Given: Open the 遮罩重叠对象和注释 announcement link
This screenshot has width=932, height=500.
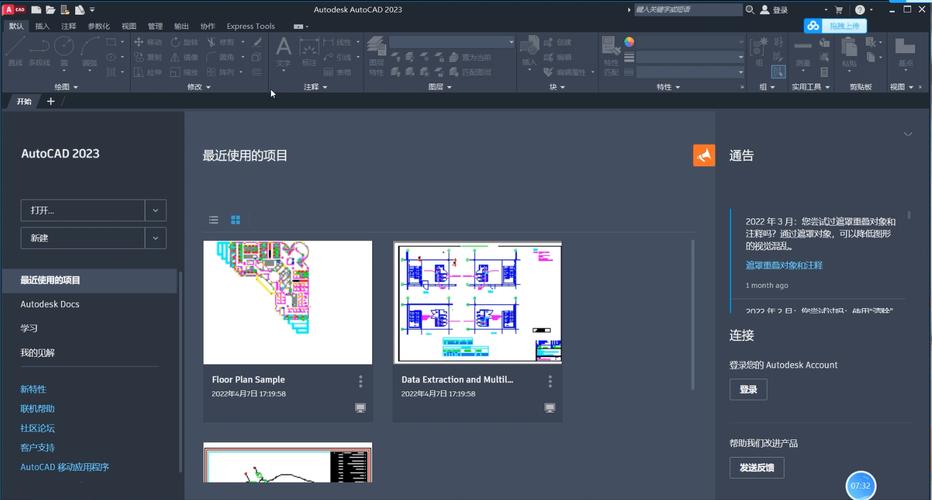Looking at the screenshot, I should coord(784,265).
